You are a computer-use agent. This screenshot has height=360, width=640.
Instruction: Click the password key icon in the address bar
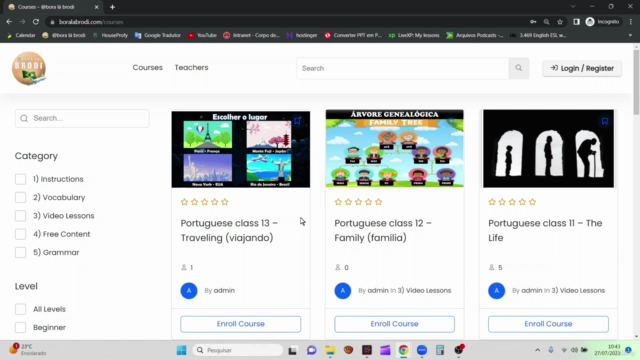coord(533,22)
